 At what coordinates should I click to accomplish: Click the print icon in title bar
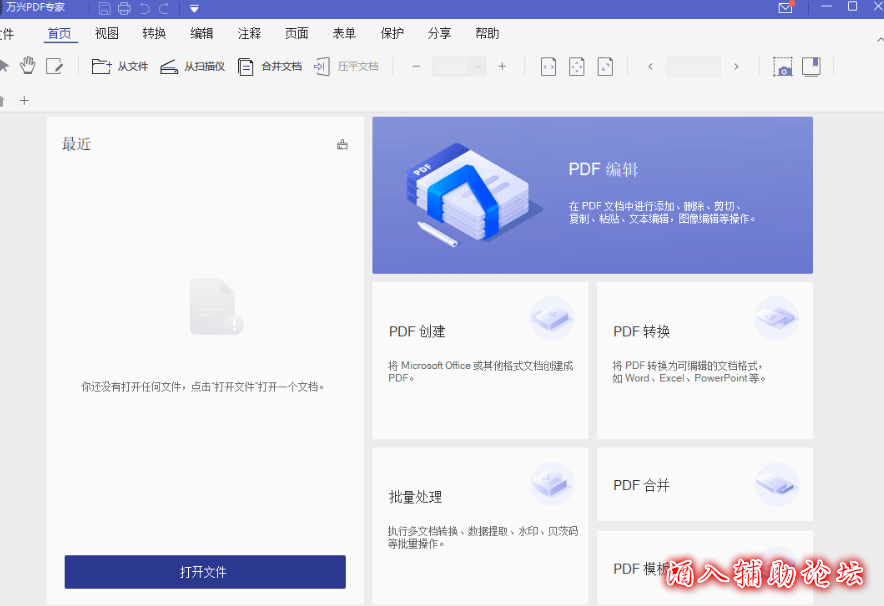pos(124,8)
